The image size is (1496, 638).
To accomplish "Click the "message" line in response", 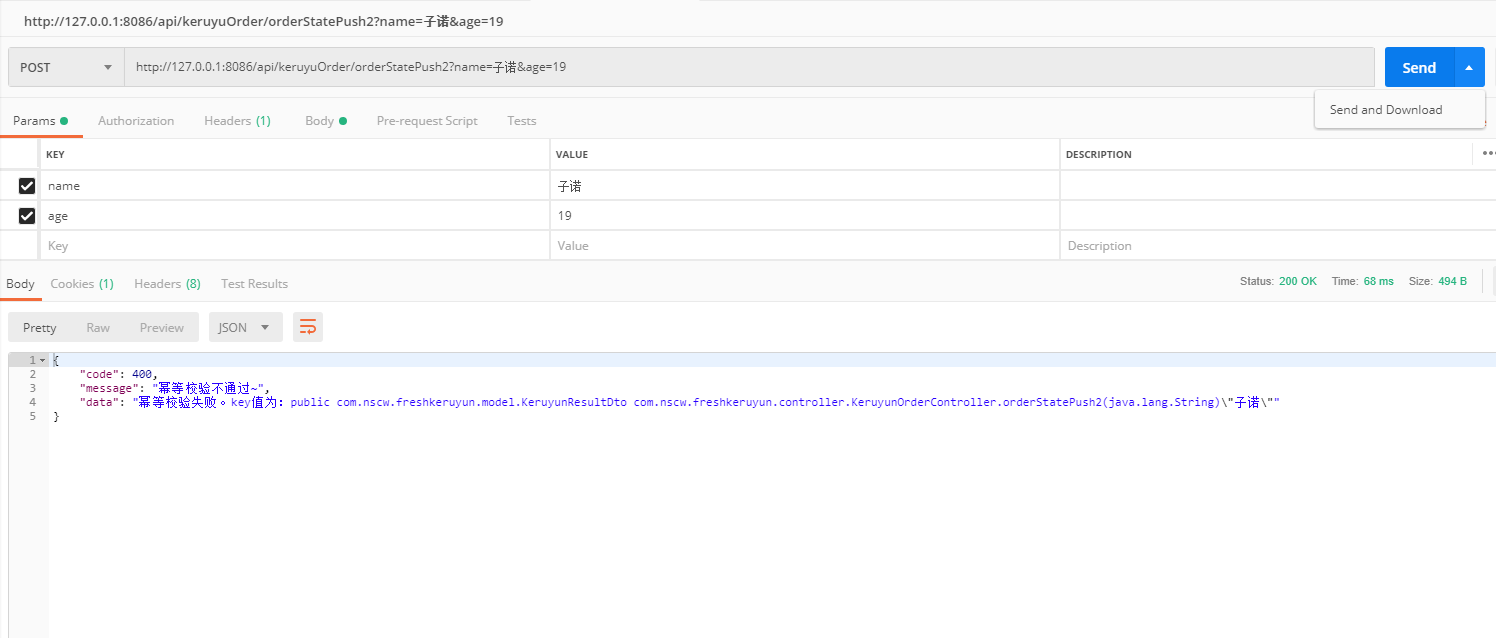I will [x=175, y=388].
